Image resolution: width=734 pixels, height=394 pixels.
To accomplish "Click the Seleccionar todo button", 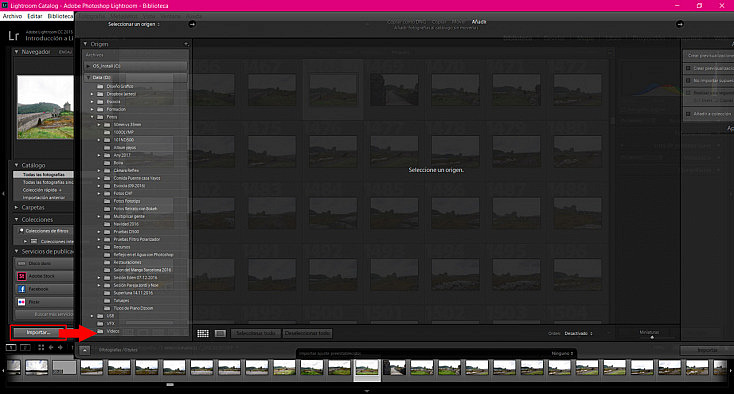I will coord(256,333).
